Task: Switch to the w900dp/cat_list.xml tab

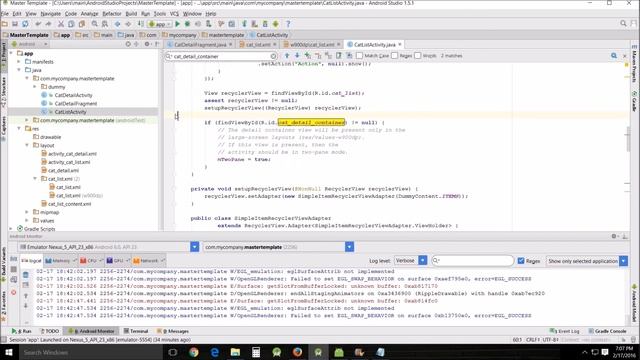Action: pyautogui.click(x=312, y=44)
